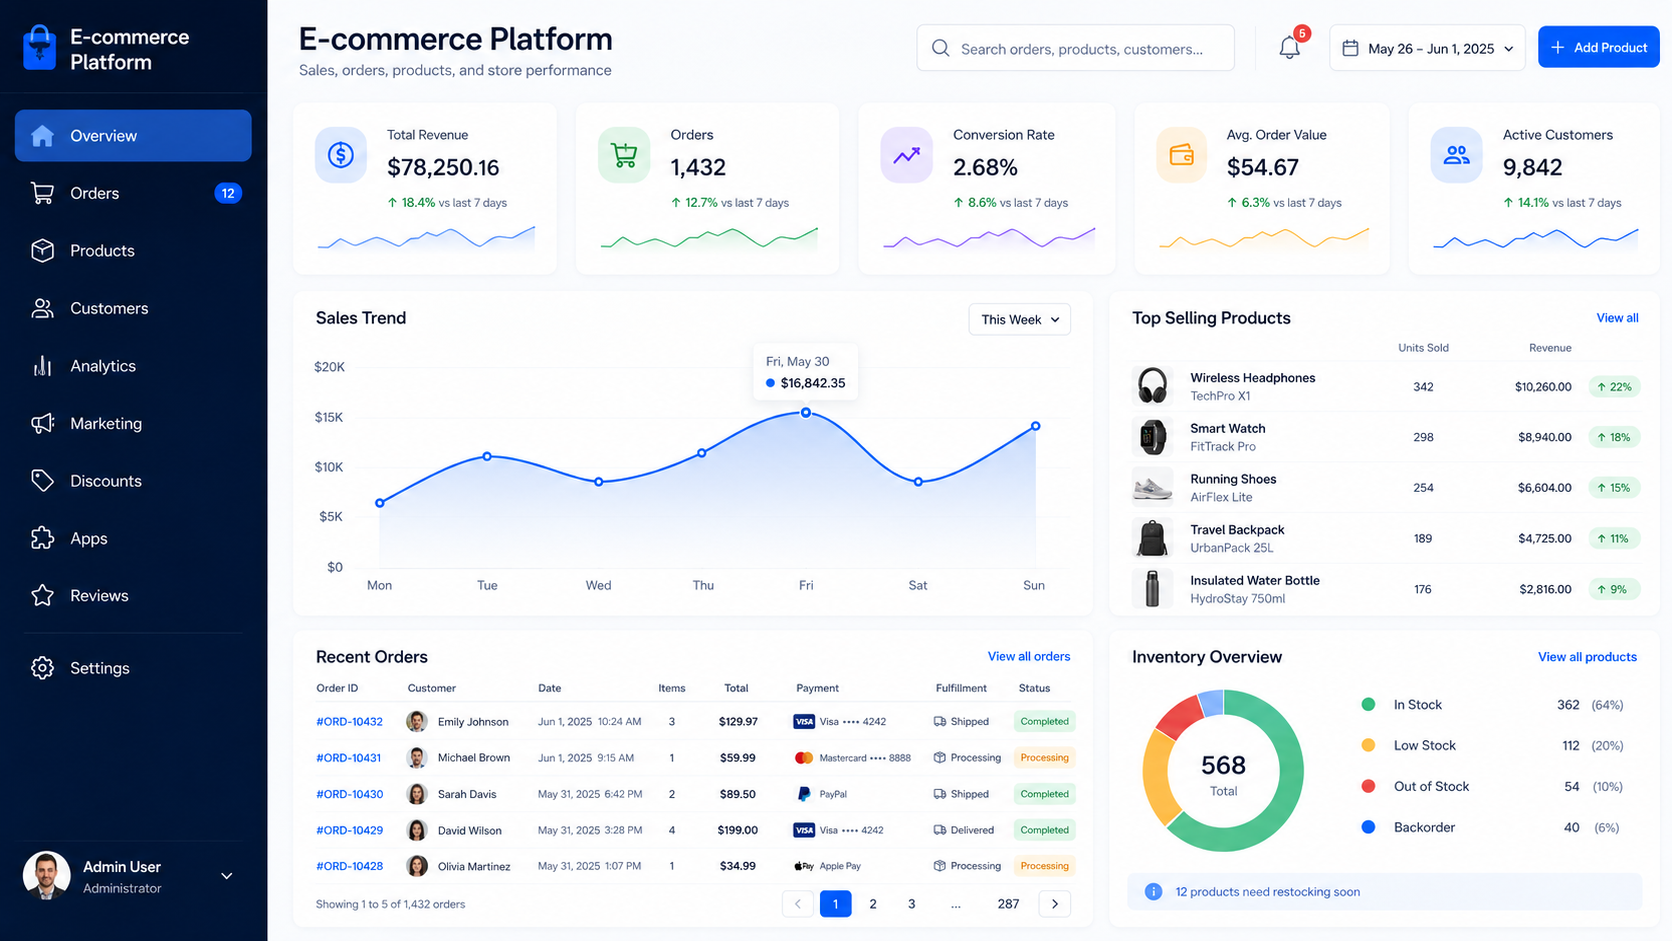Click the Settings gear icon
The image size is (1672, 941).
point(42,668)
